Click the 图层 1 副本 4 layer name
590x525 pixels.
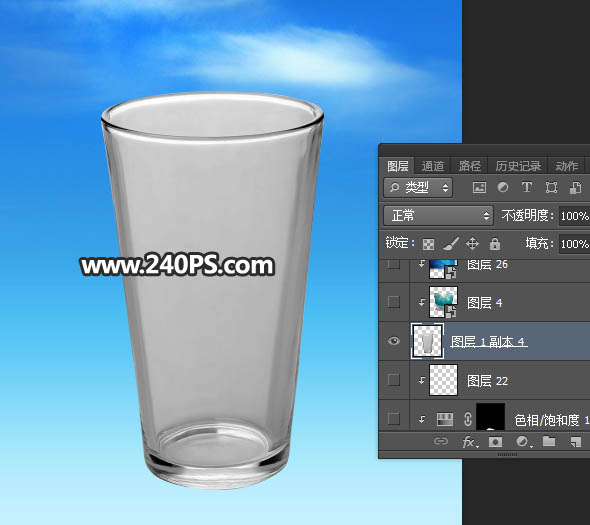coord(489,342)
